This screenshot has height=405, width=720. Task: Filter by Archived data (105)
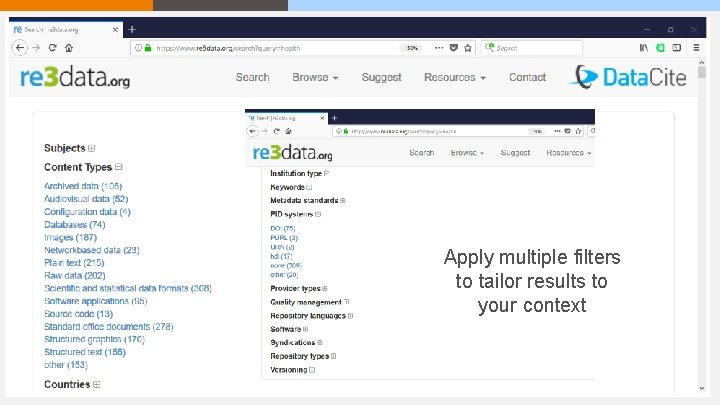click(83, 186)
